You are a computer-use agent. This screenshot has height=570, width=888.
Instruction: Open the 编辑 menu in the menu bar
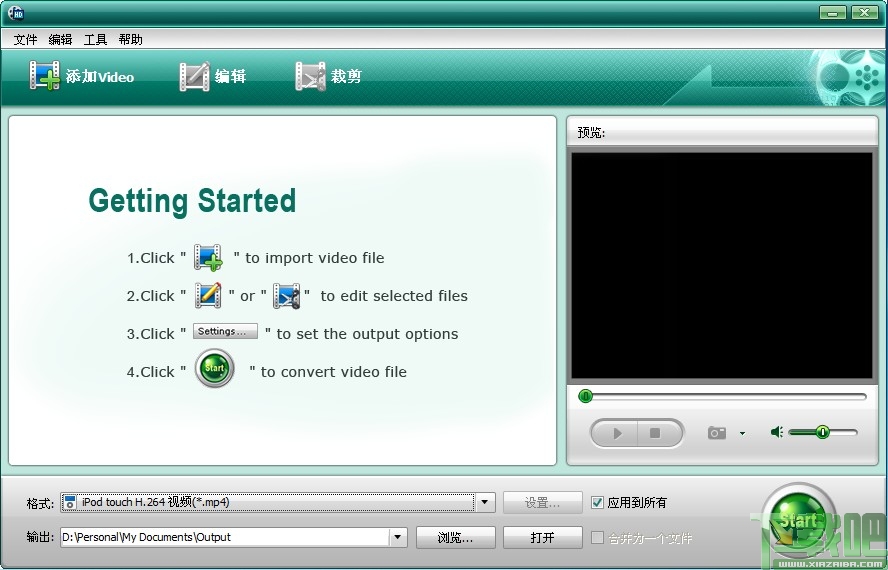pos(60,39)
